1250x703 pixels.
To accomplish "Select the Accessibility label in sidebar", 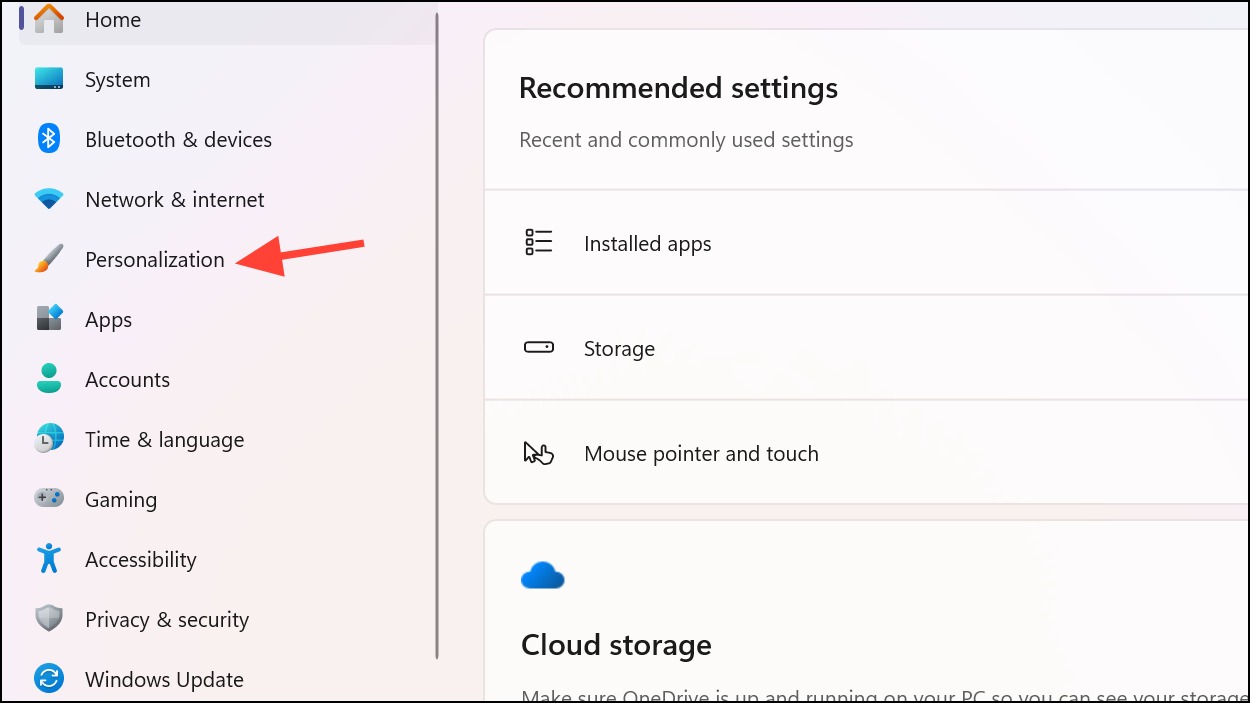I will (141, 559).
